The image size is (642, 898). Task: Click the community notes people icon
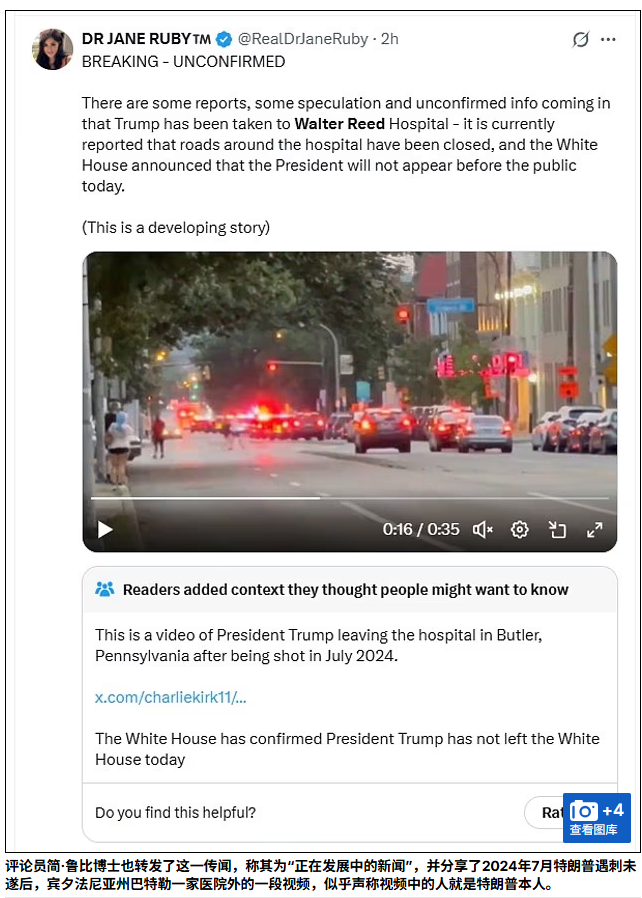(104, 589)
